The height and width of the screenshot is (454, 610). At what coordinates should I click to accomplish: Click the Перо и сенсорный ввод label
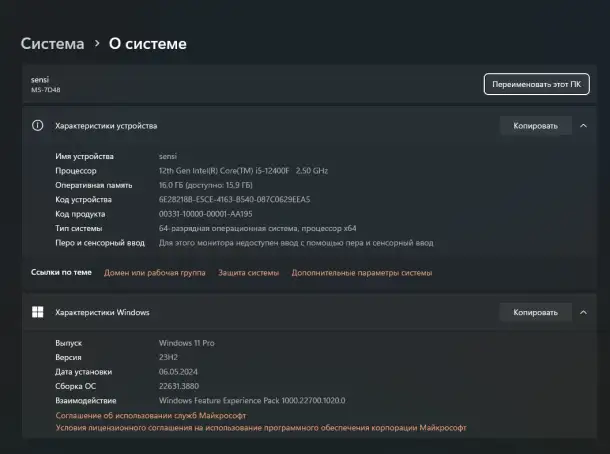point(100,243)
